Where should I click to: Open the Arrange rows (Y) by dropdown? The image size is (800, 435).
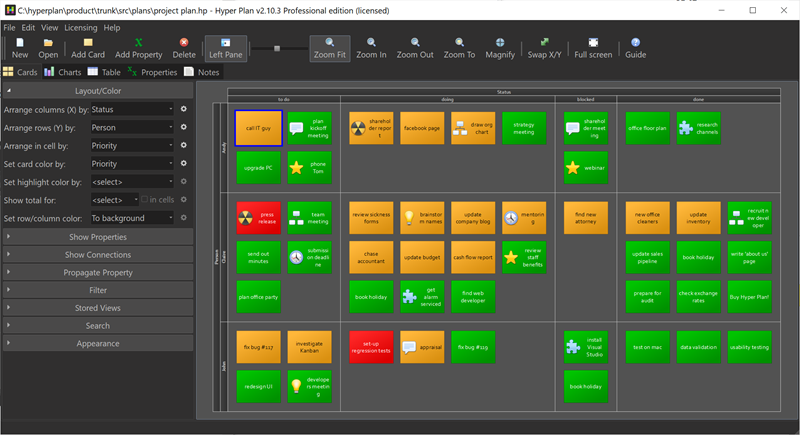pyautogui.click(x=131, y=127)
